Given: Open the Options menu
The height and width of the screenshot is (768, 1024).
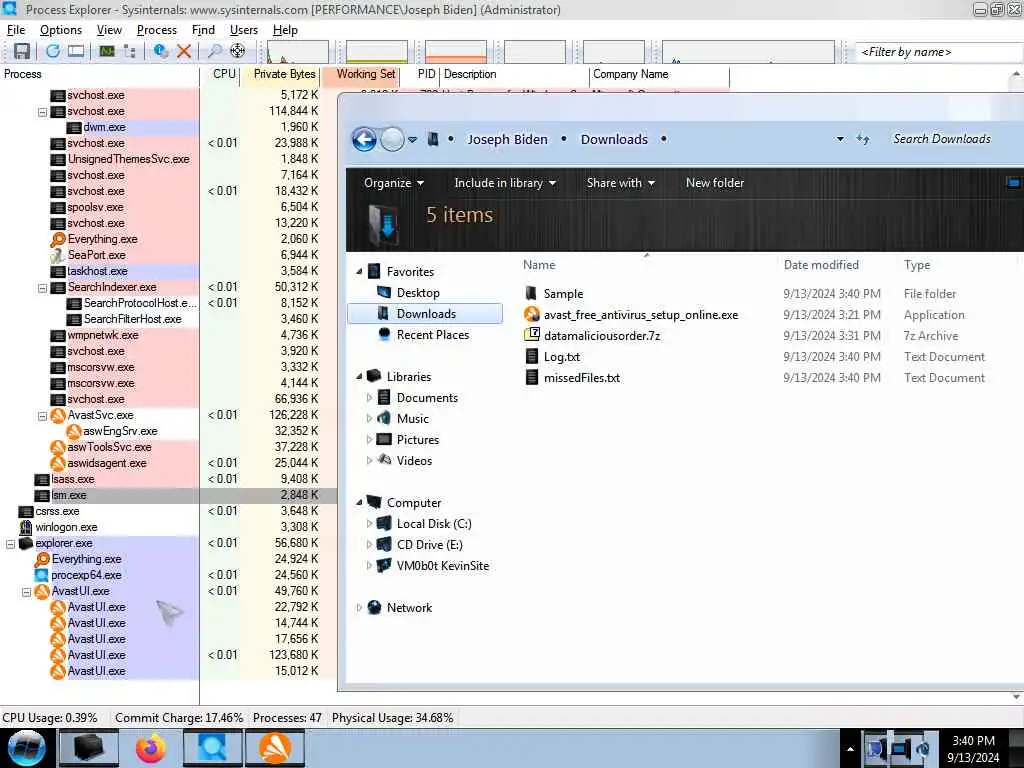Looking at the screenshot, I should [x=61, y=30].
